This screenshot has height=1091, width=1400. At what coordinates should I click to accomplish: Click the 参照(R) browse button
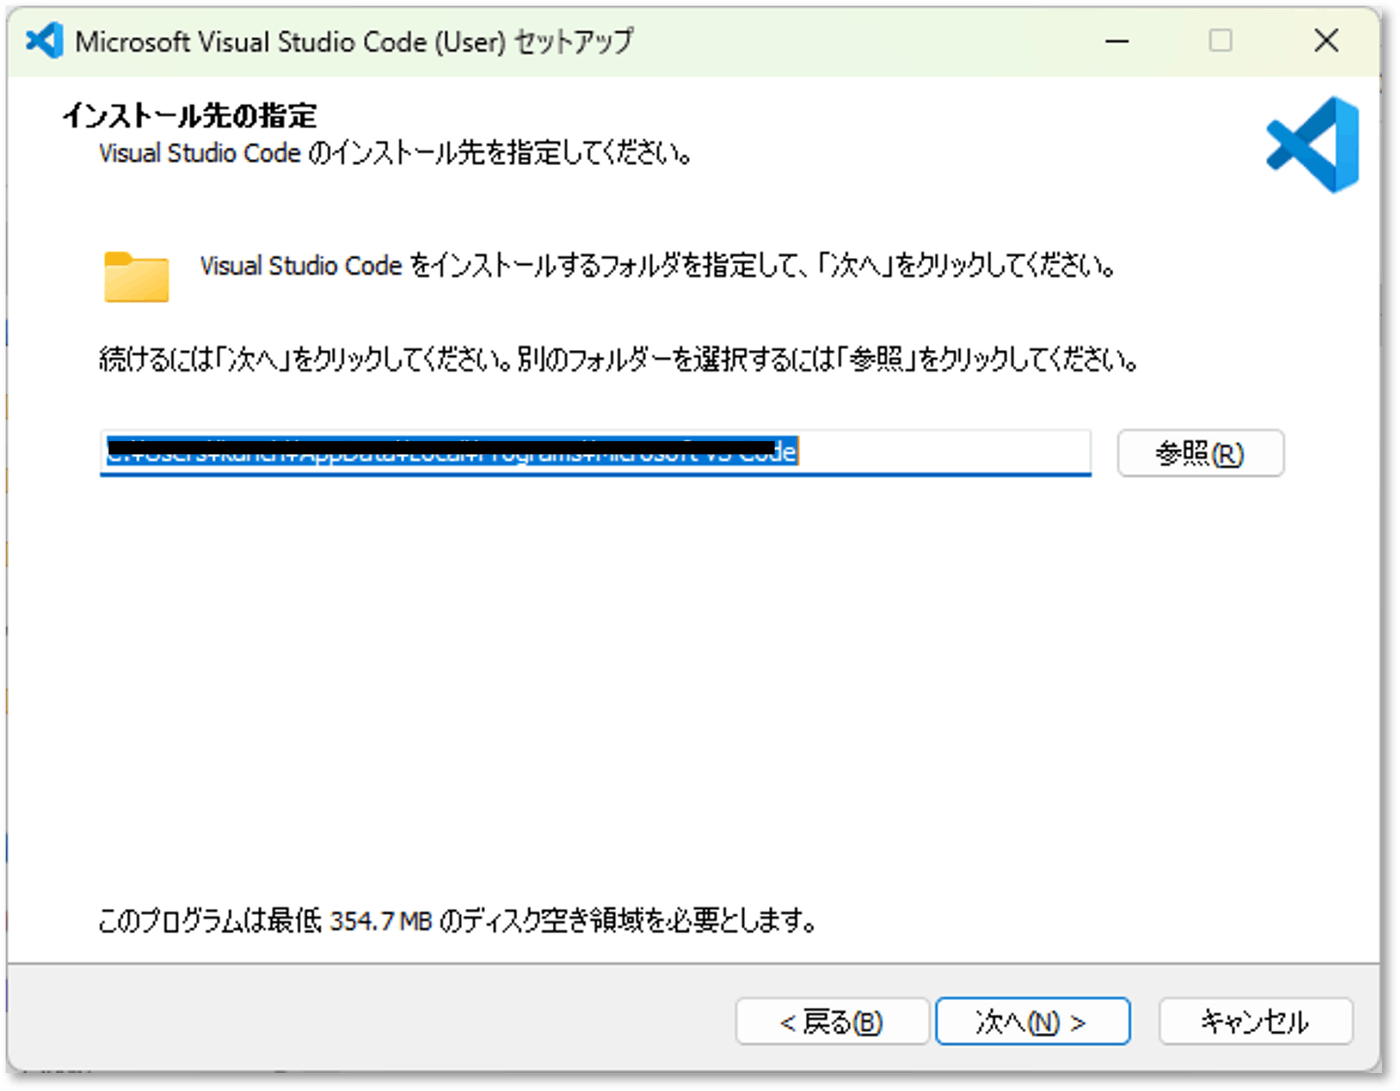[x=1200, y=454]
